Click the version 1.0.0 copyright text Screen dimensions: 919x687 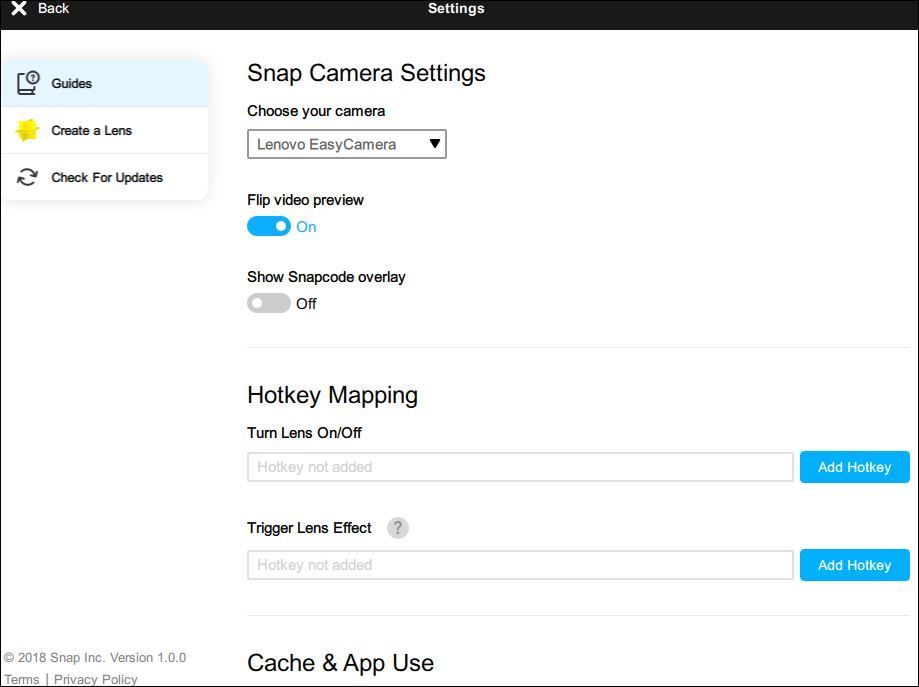(95, 658)
